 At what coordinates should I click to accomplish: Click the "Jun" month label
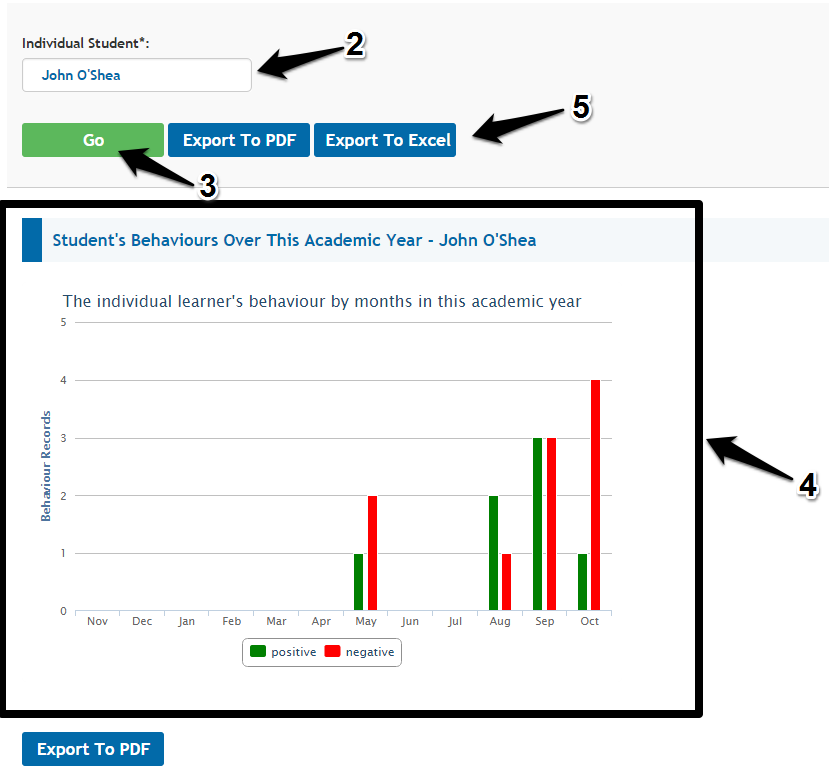point(410,621)
